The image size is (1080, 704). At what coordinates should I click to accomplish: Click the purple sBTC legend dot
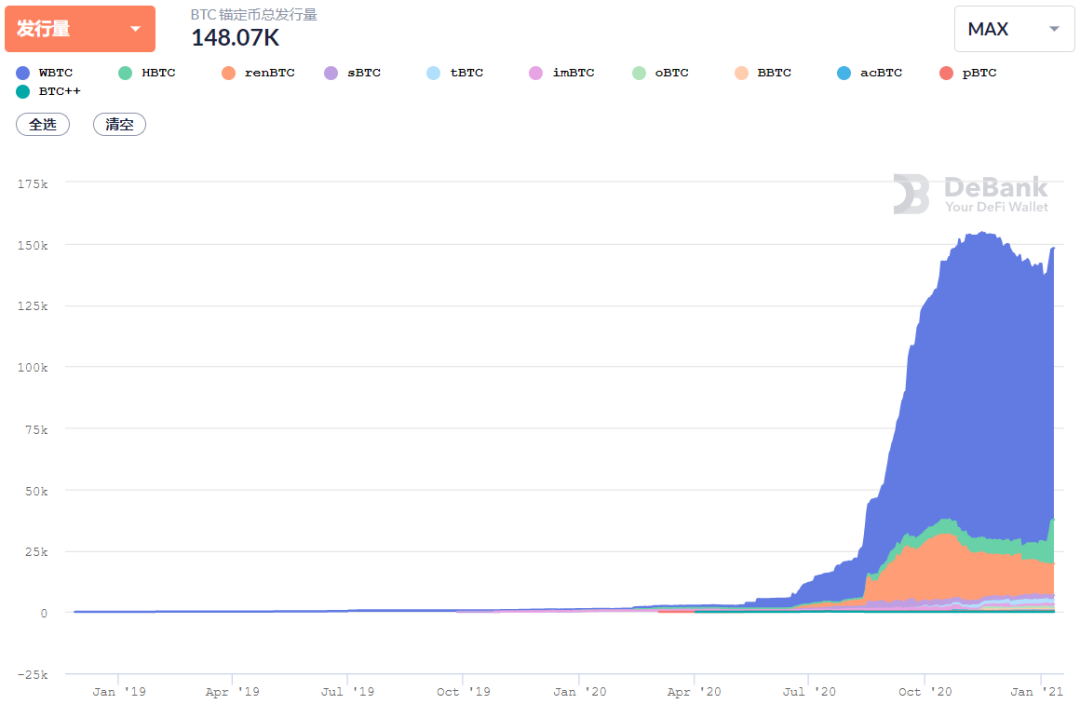coord(331,73)
